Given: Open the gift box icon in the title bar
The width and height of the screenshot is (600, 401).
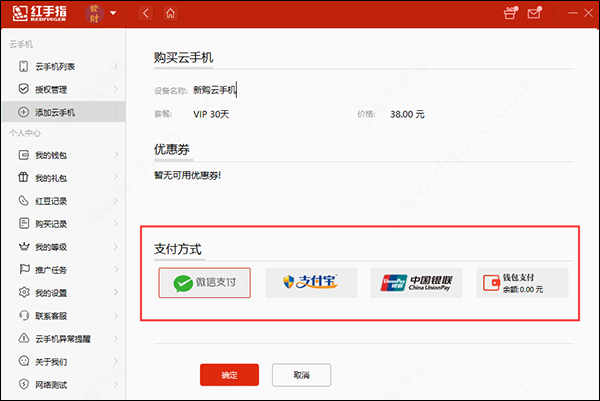Looking at the screenshot, I should [x=511, y=13].
